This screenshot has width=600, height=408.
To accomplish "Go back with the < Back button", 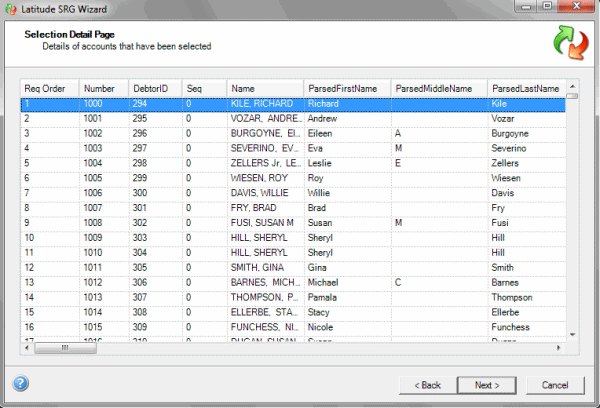I will (x=427, y=385).
